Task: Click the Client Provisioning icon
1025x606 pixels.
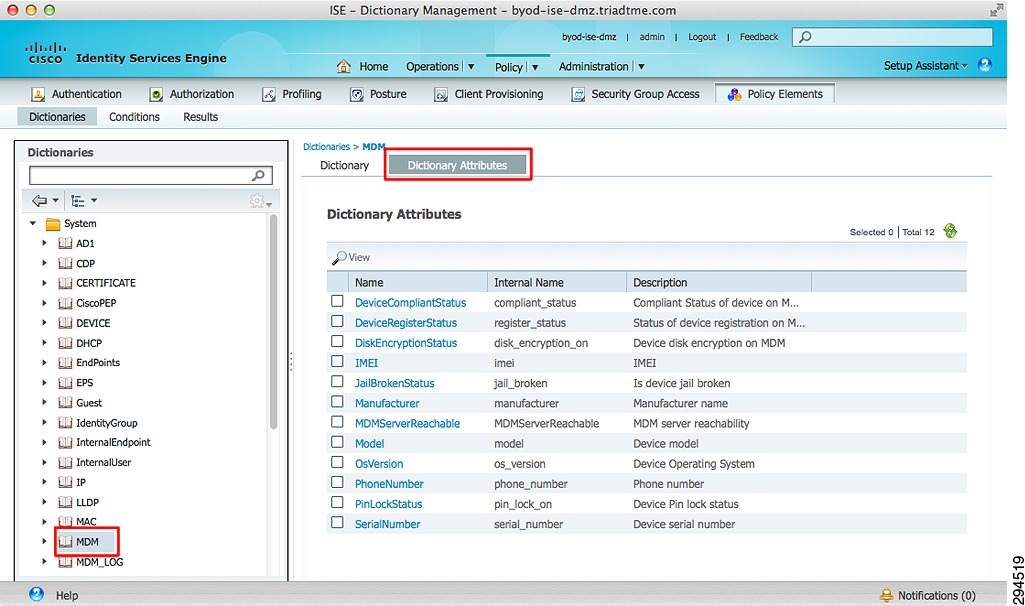Action: click(x=441, y=94)
